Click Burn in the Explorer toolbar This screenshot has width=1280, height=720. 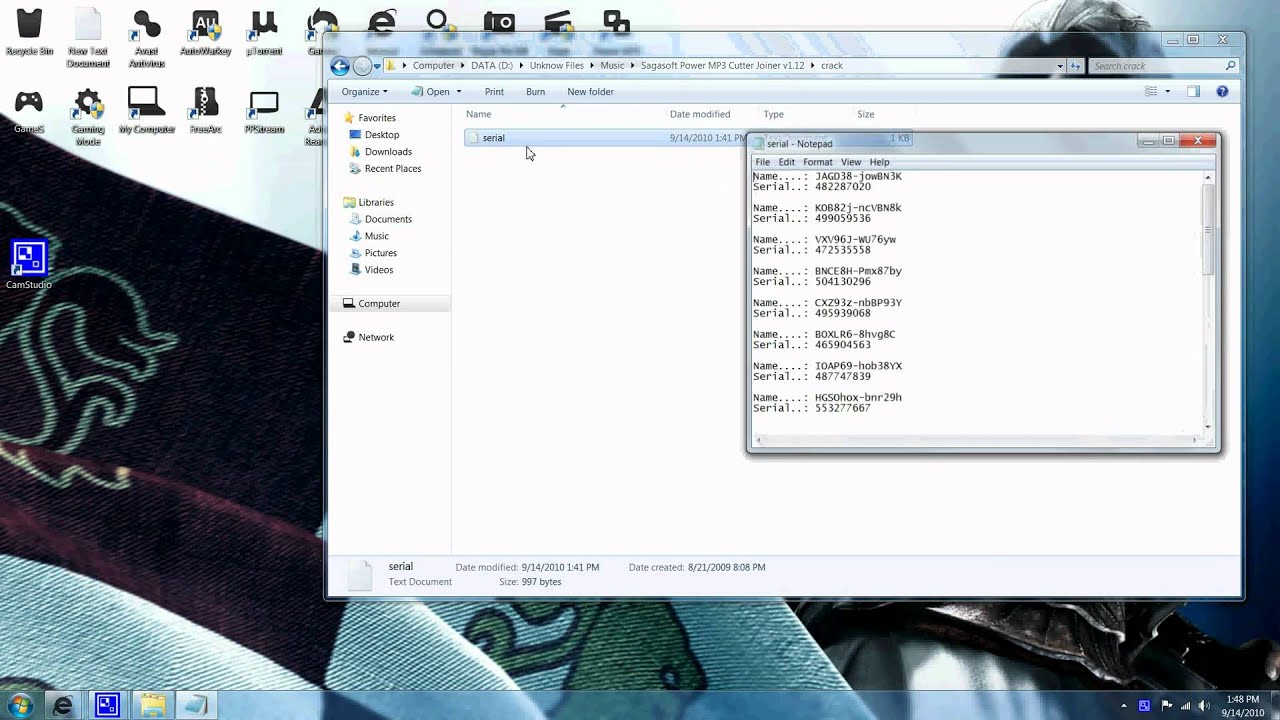[535, 92]
